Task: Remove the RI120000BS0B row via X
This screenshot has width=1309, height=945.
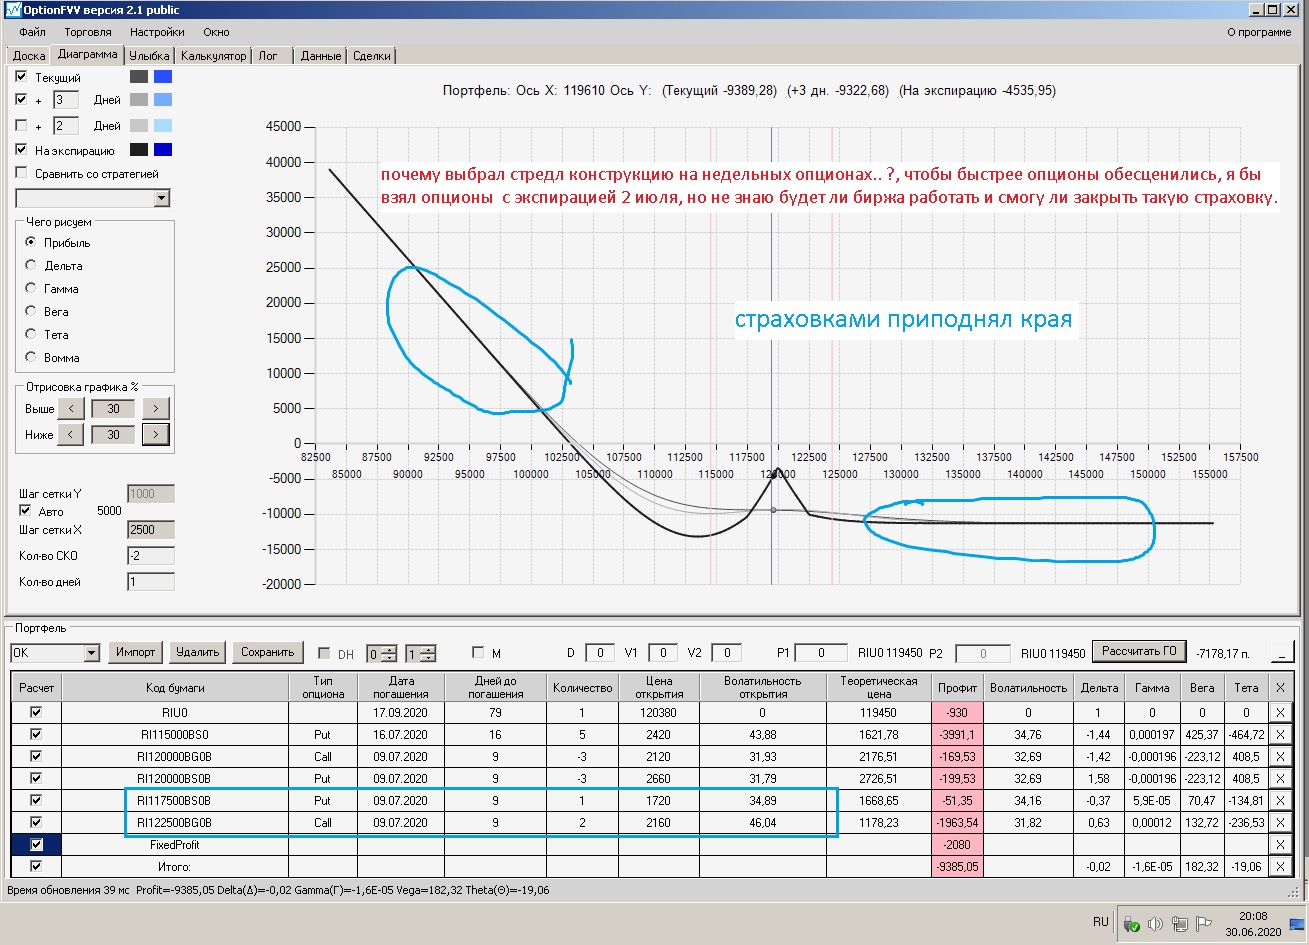Action: (1279, 778)
